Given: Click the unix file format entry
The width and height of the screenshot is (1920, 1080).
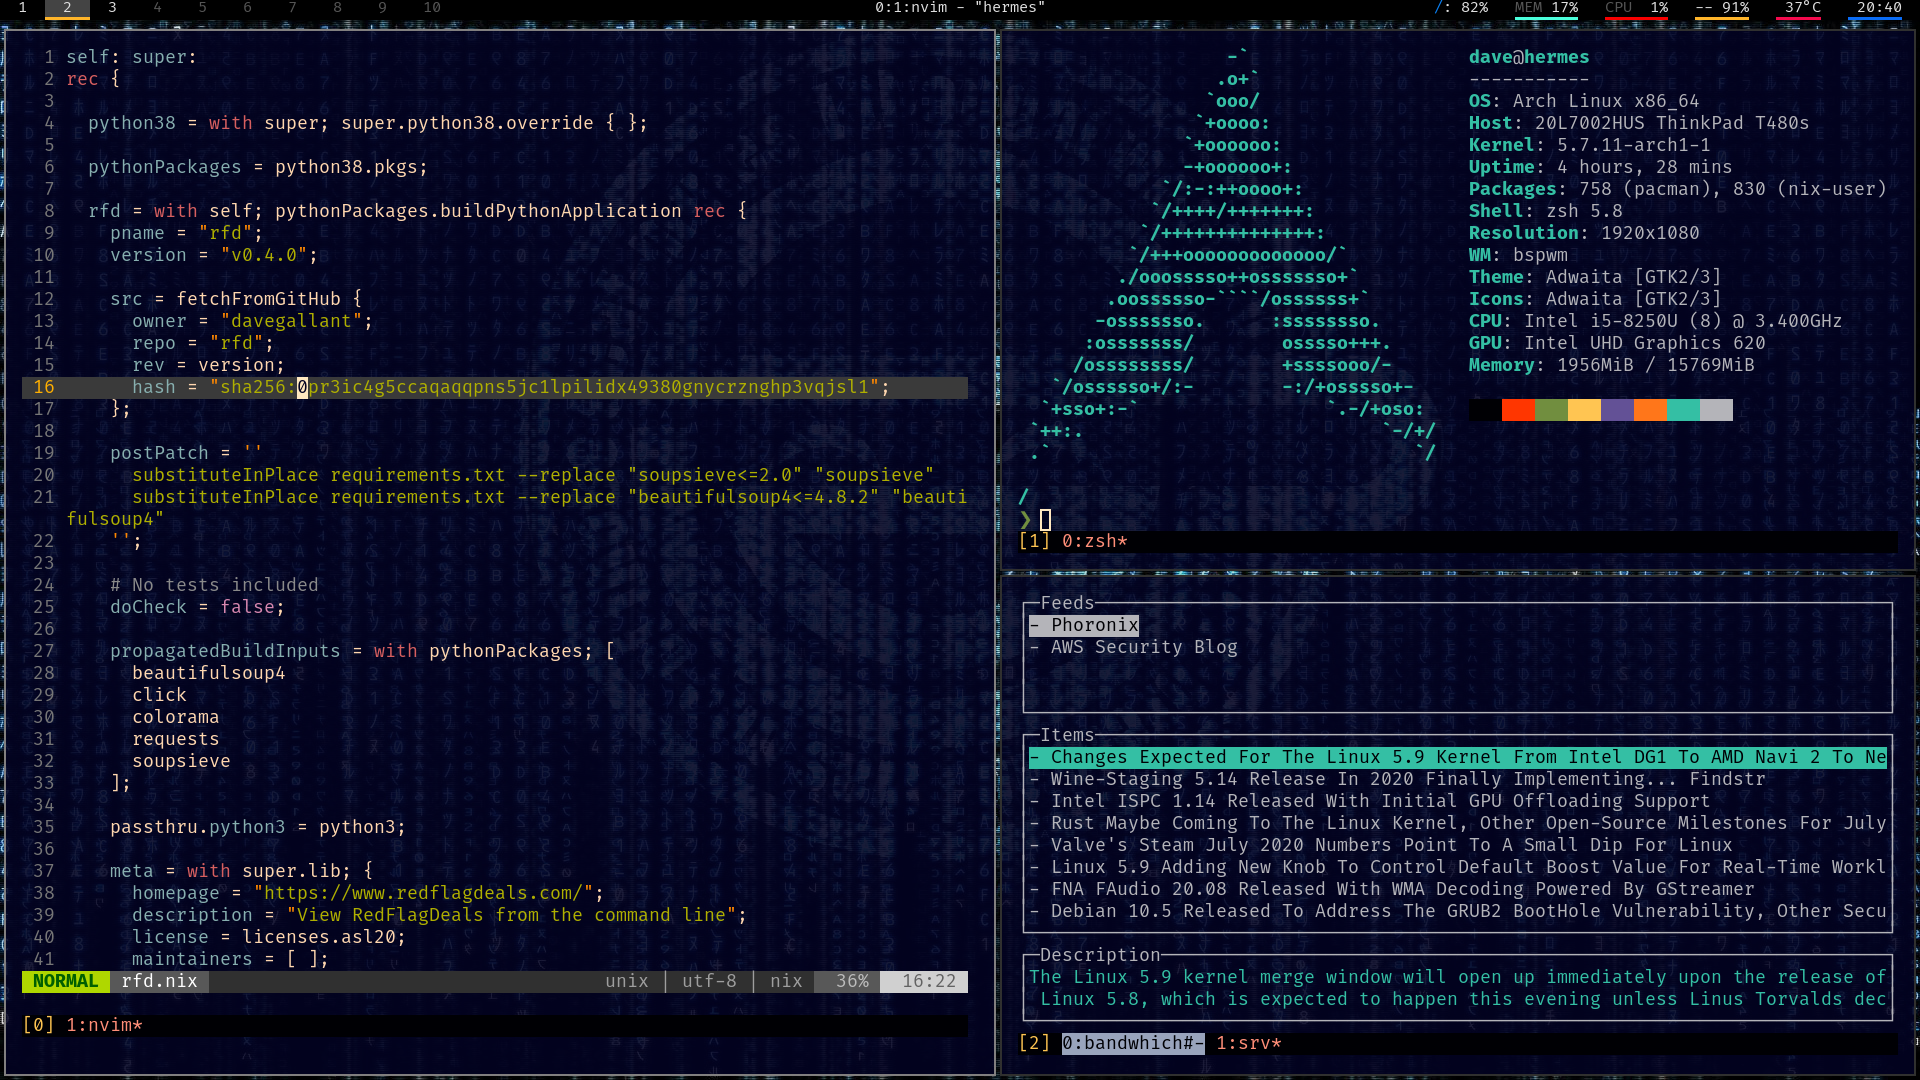Looking at the screenshot, I should [627, 981].
